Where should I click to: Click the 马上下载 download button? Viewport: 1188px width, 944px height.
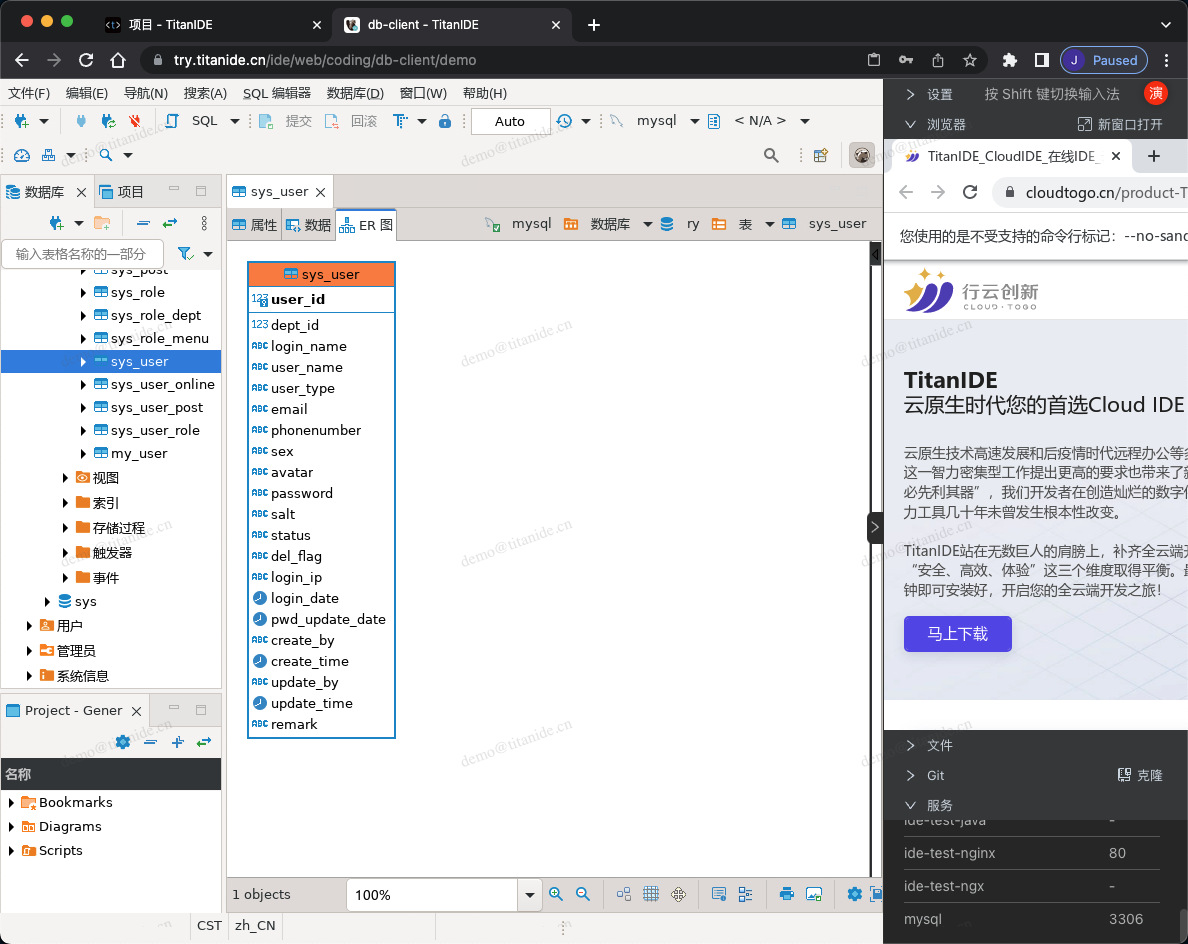point(957,634)
